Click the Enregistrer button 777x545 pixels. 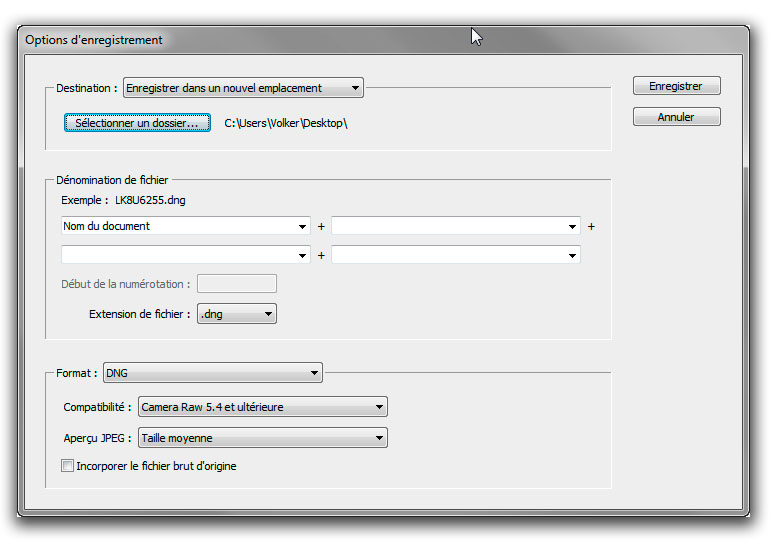click(676, 86)
